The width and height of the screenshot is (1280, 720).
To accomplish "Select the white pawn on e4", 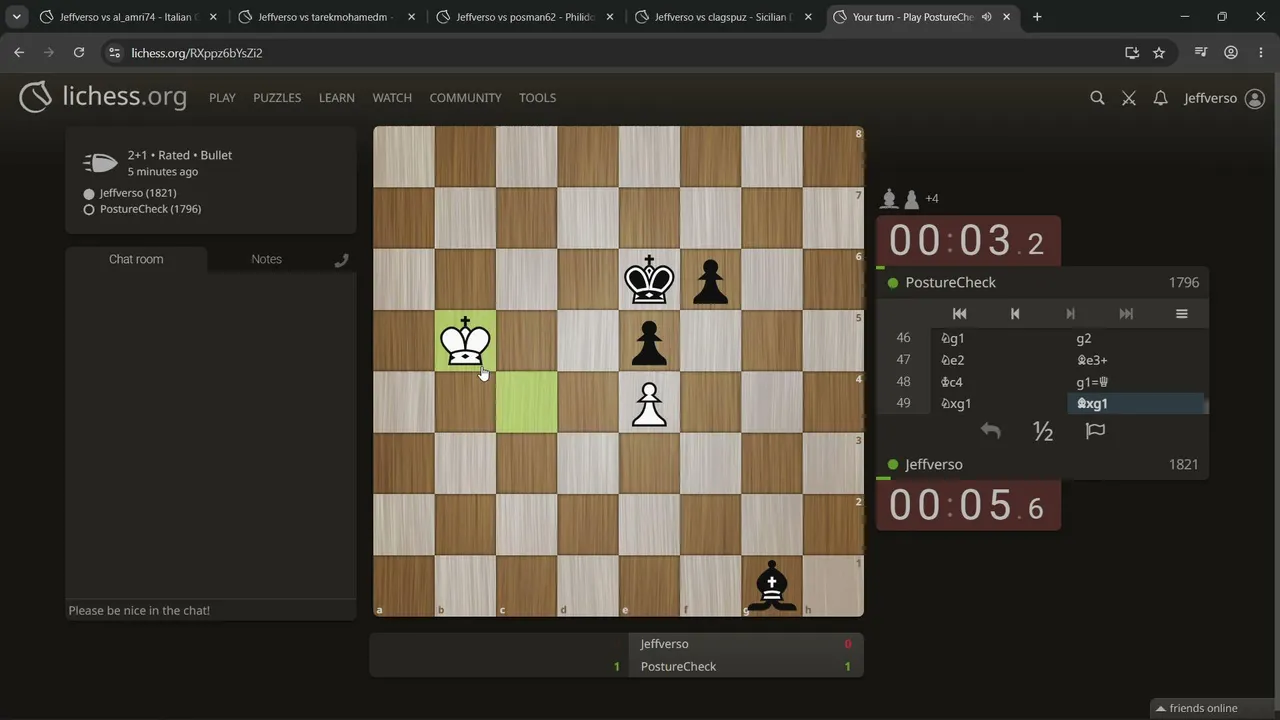I will coord(649,402).
